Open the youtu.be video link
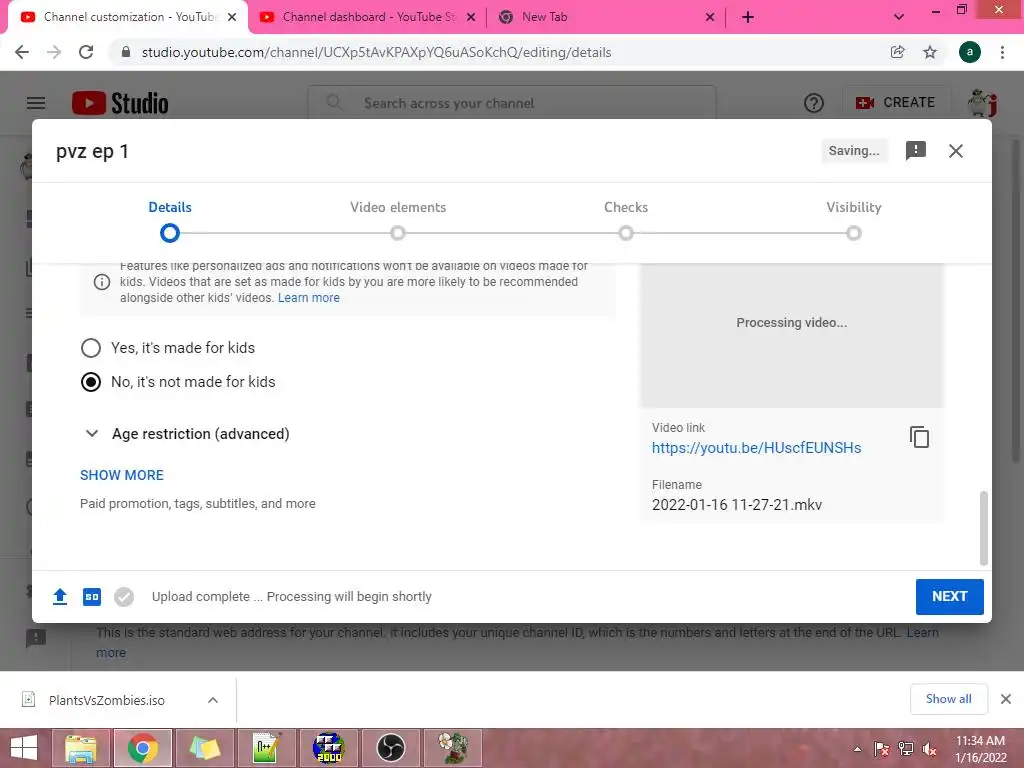Image resolution: width=1024 pixels, height=768 pixels. [x=756, y=447]
